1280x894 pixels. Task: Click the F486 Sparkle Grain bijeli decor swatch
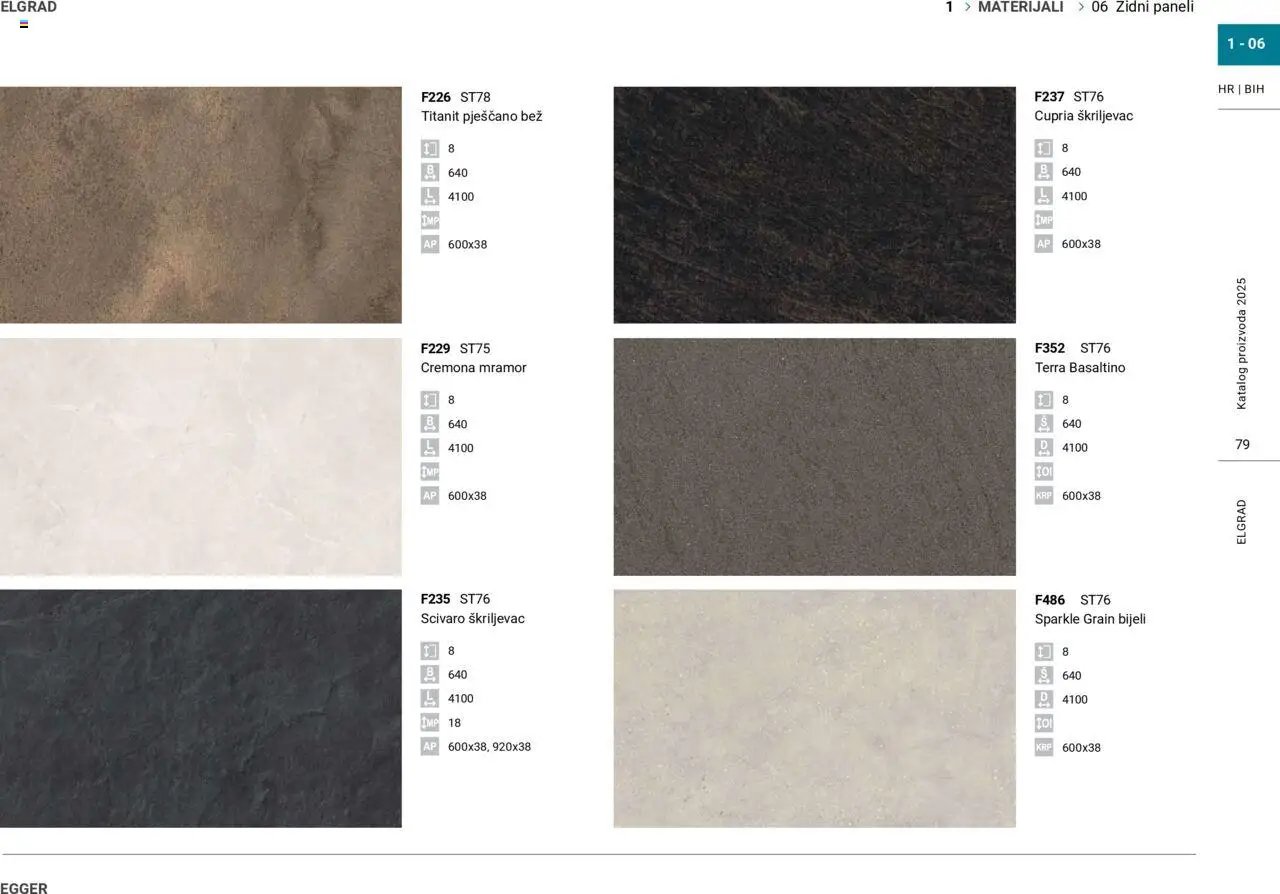[814, 710]
